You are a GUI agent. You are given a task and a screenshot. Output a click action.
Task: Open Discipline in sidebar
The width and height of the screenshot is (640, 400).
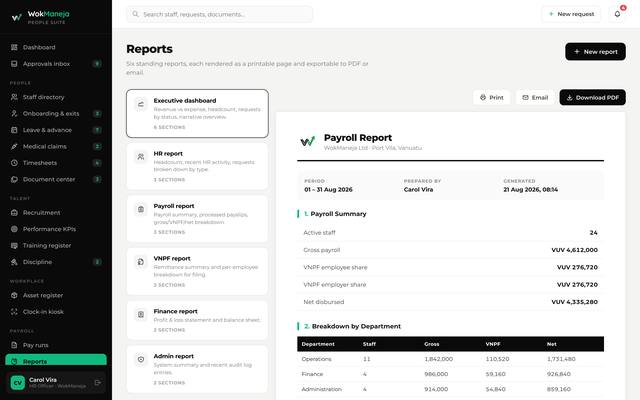point(56,262)
